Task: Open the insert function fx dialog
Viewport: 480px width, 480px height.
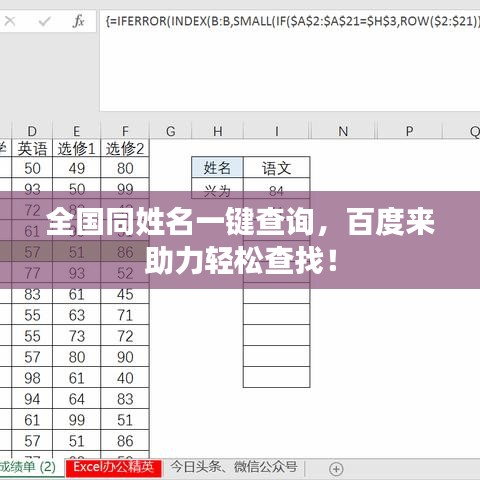Action: click(78, 21)
